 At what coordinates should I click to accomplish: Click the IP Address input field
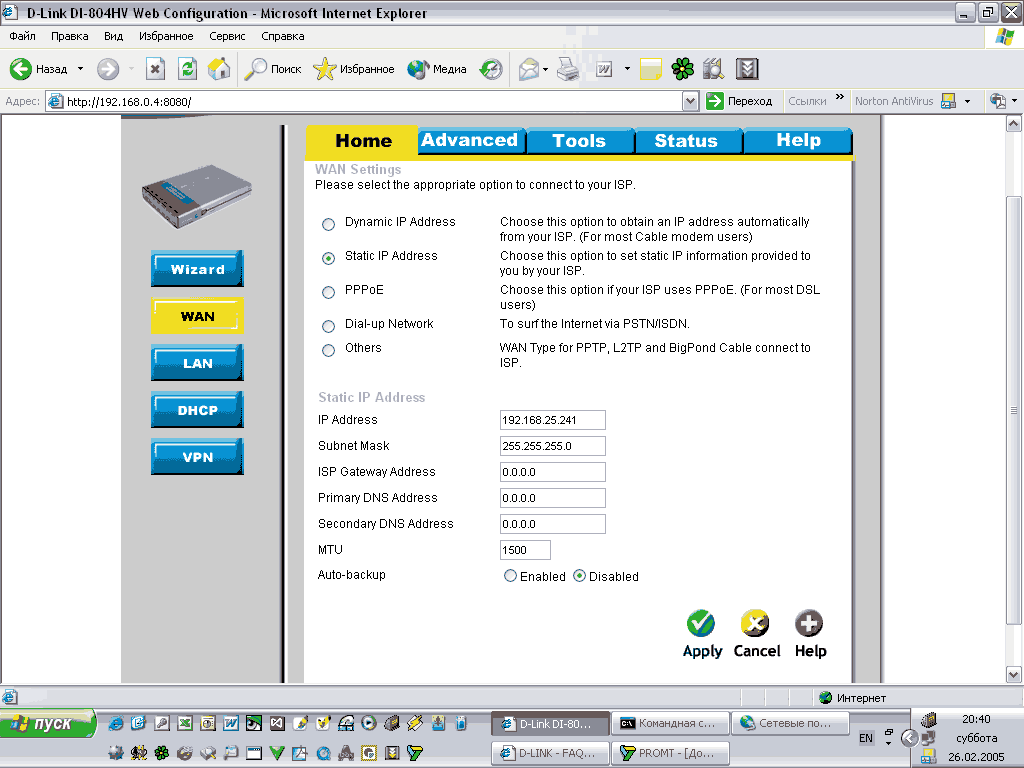pos(552,420)
